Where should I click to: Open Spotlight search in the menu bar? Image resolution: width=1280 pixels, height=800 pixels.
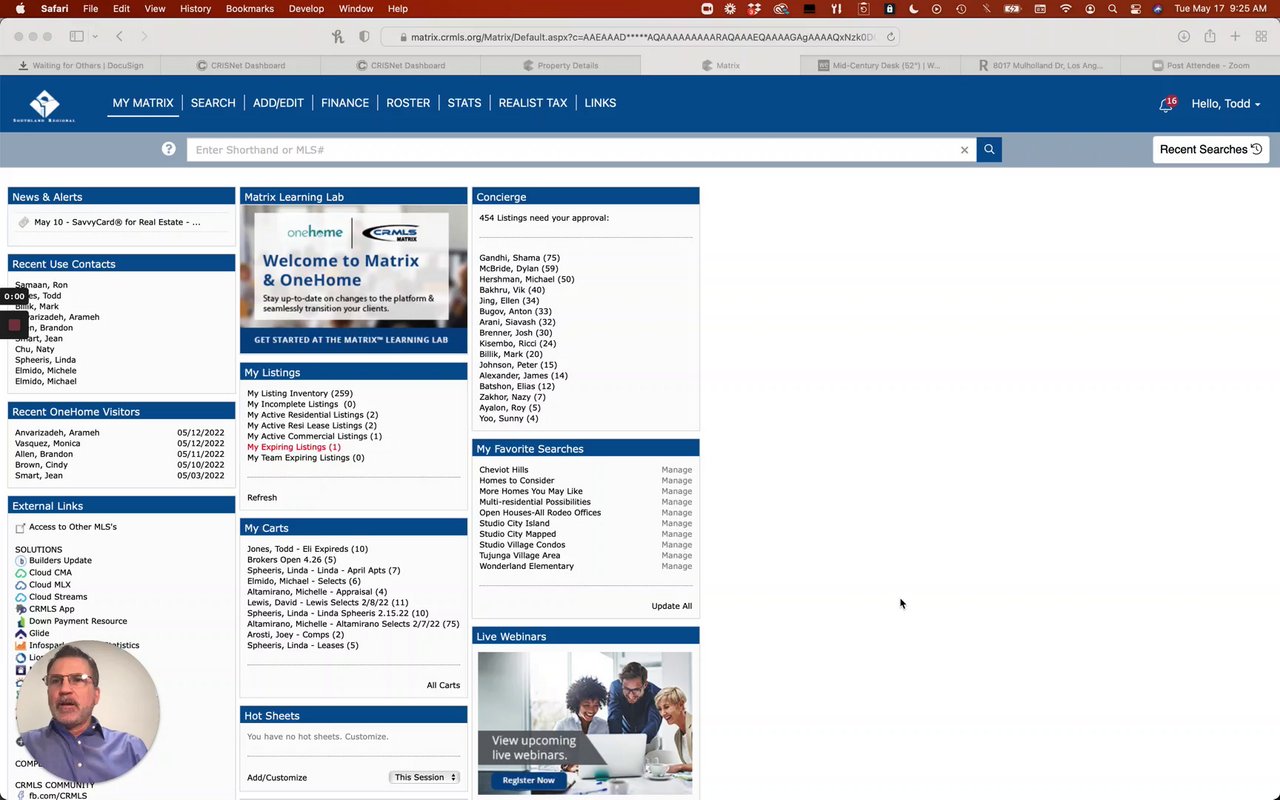pyautogui.click(x=1112, y=9)
